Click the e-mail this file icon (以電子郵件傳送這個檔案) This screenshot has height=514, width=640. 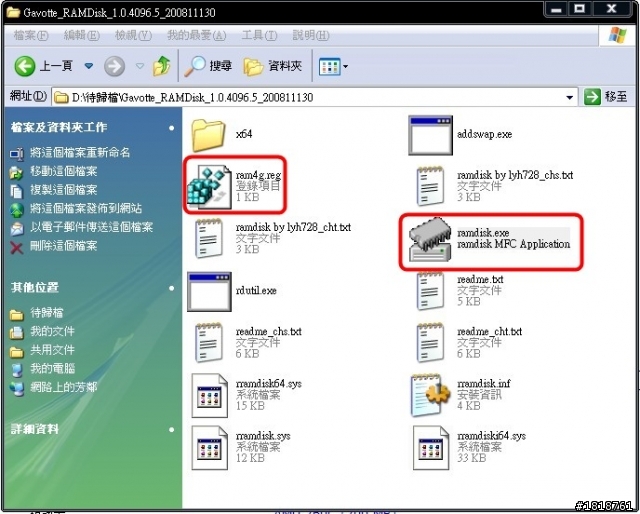tap(16, 228)
